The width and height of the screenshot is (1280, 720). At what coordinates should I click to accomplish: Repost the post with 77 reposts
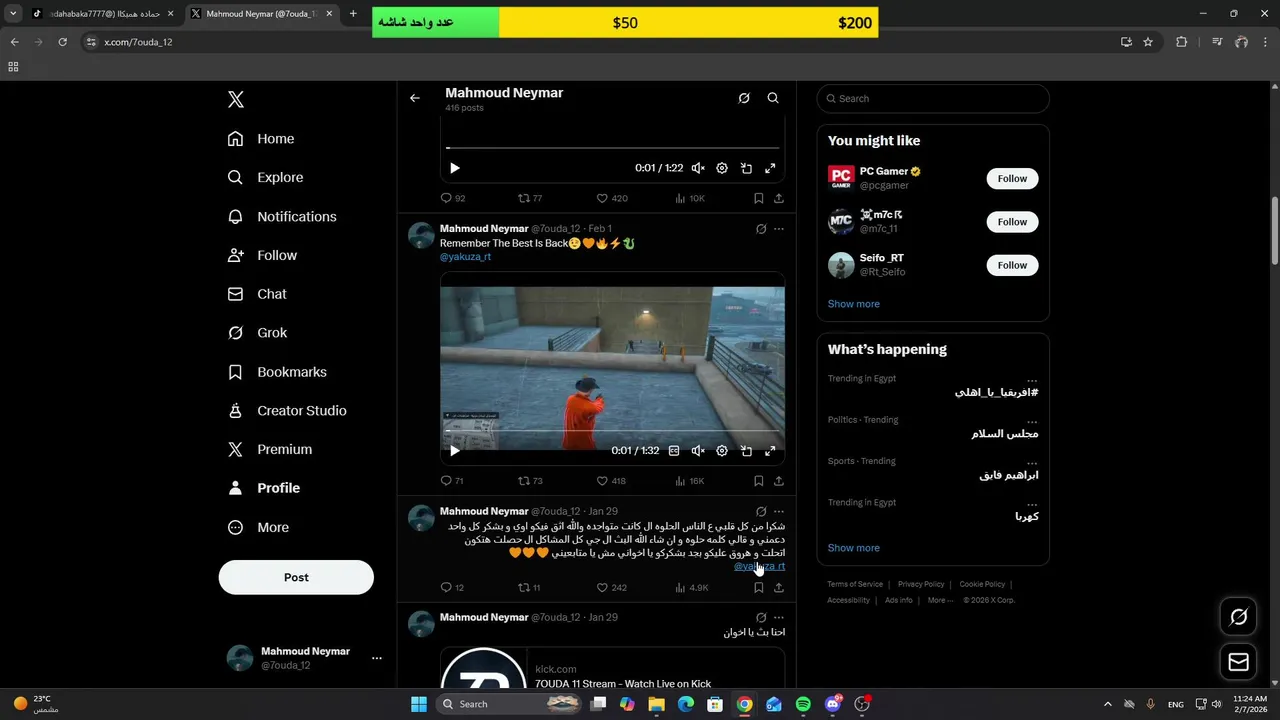pos(530,198)
